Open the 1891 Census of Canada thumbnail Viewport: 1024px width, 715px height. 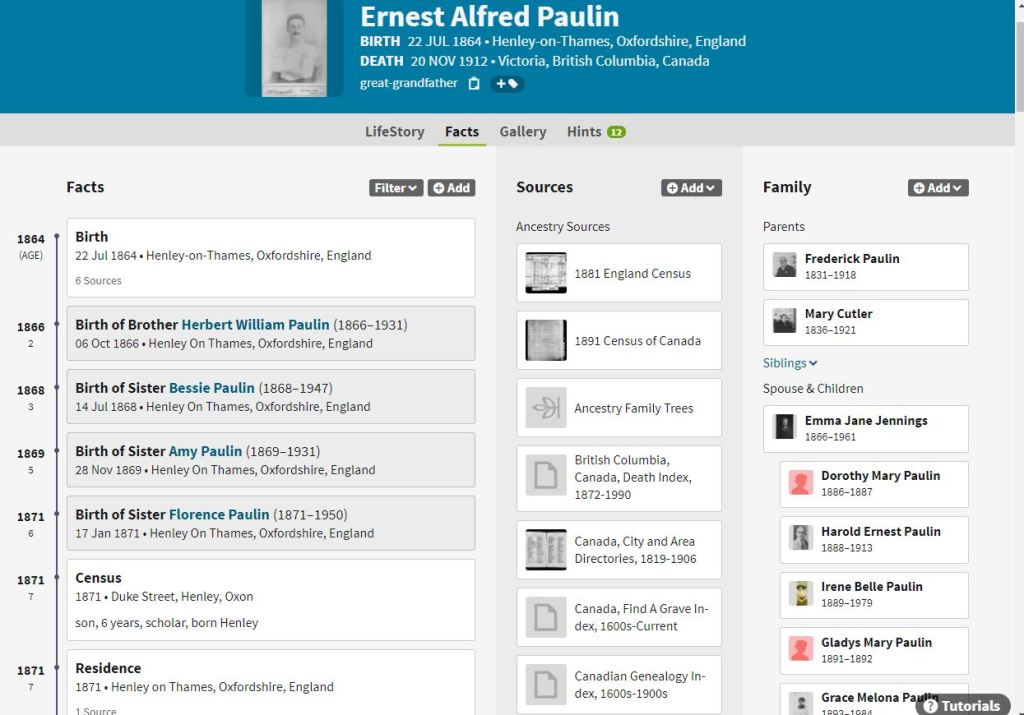[546, 341]
